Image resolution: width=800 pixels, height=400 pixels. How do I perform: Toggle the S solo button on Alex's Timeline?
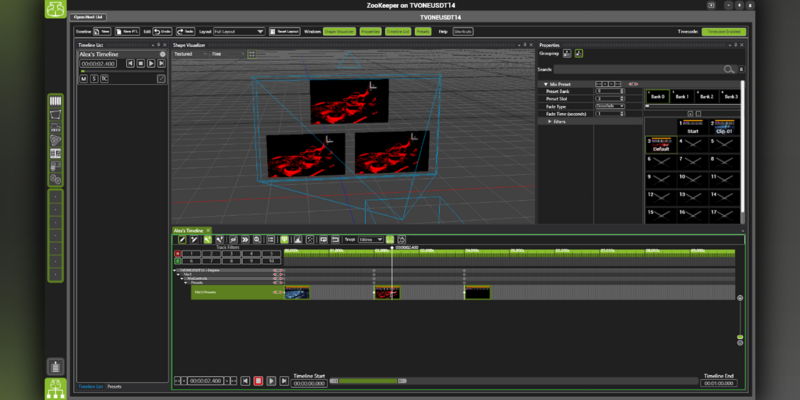point(94,79)
